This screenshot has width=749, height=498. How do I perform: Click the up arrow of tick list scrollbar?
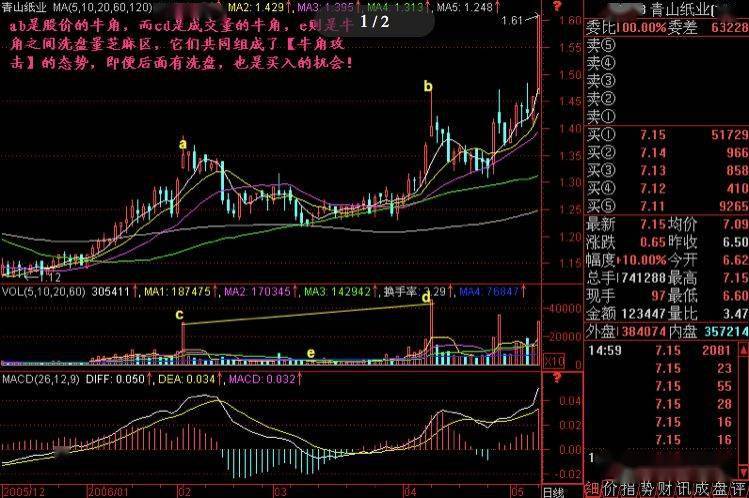tap(744, 350)
